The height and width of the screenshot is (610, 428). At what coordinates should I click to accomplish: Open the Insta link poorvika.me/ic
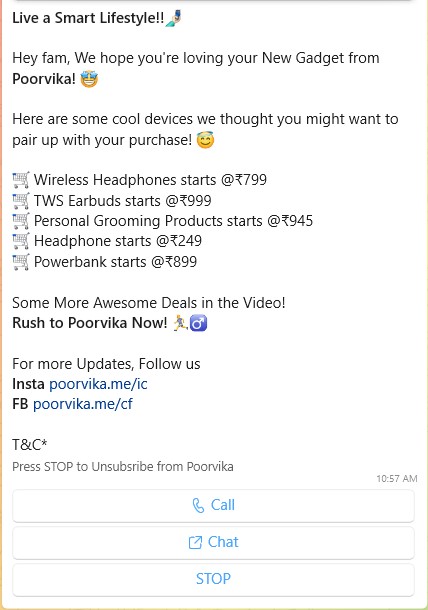pos(98,384)
